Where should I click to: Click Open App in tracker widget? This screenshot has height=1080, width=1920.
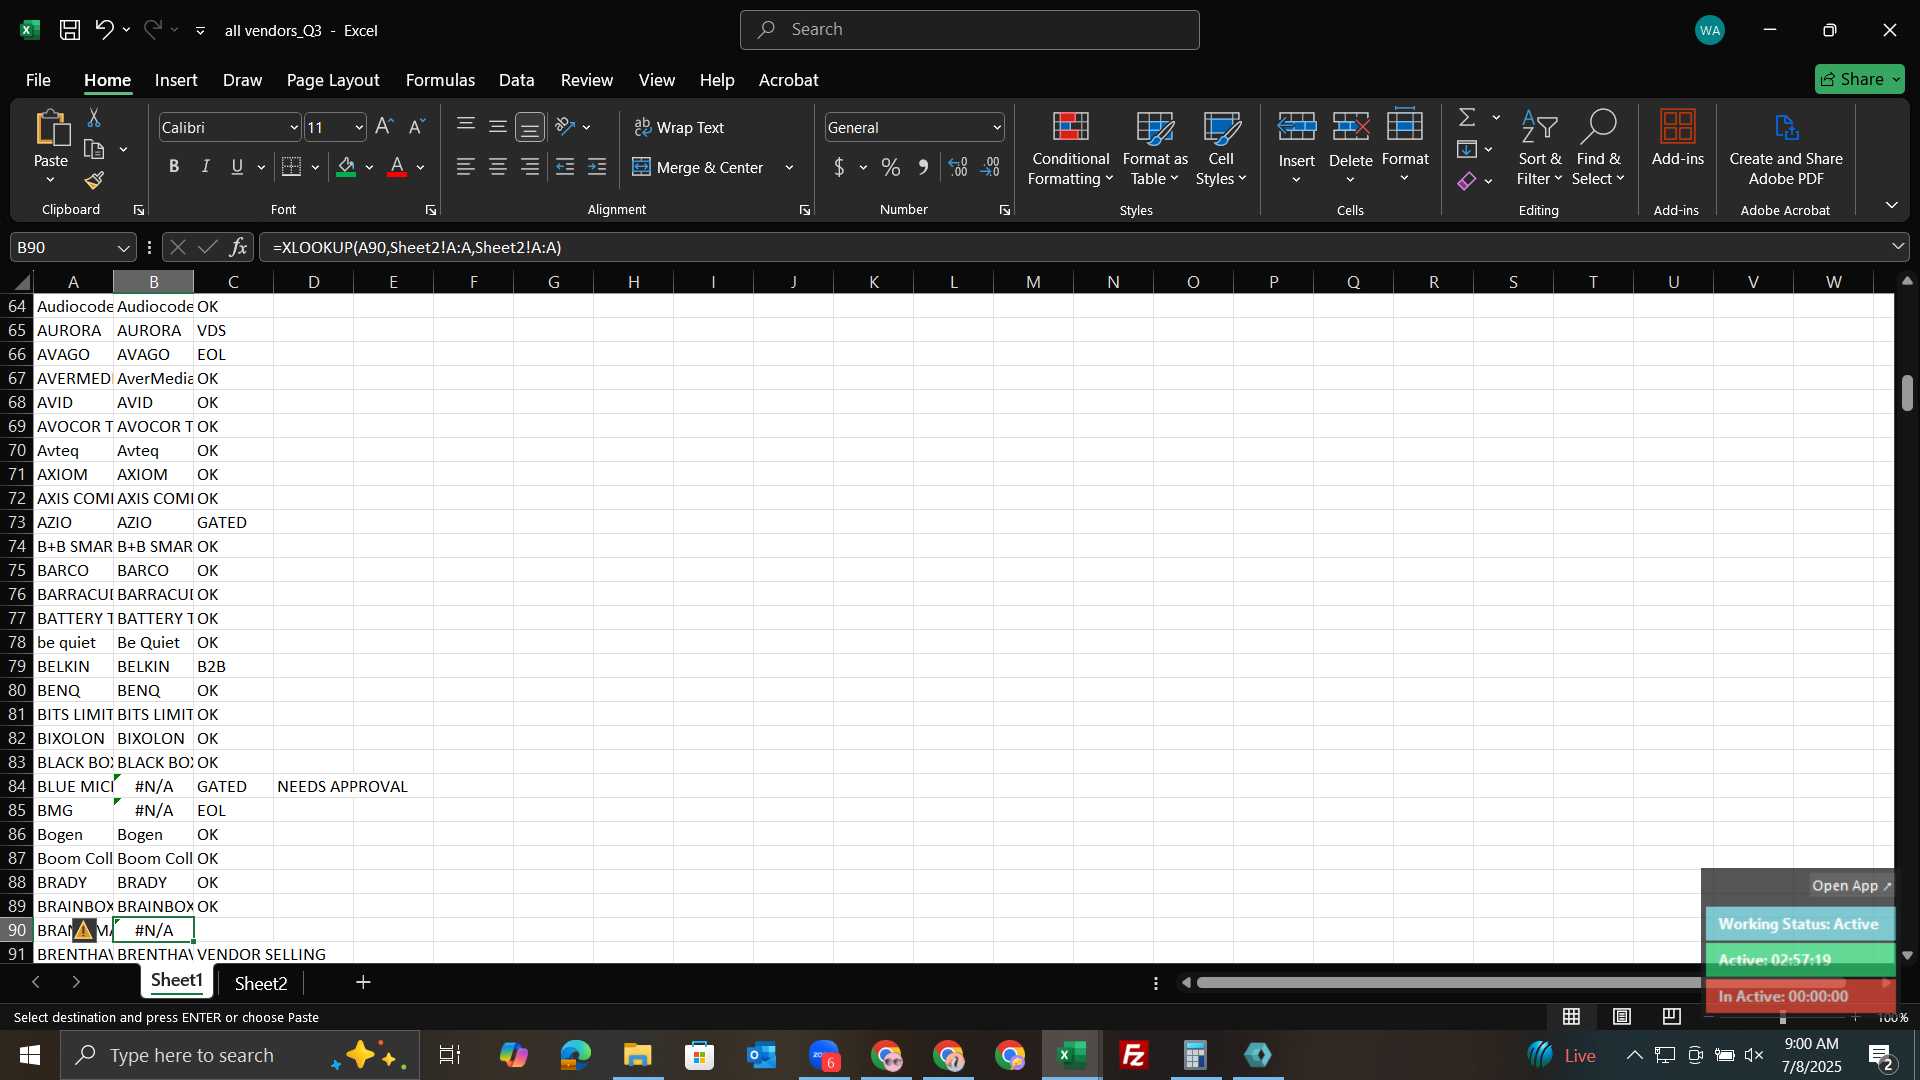pos(1851,886)
